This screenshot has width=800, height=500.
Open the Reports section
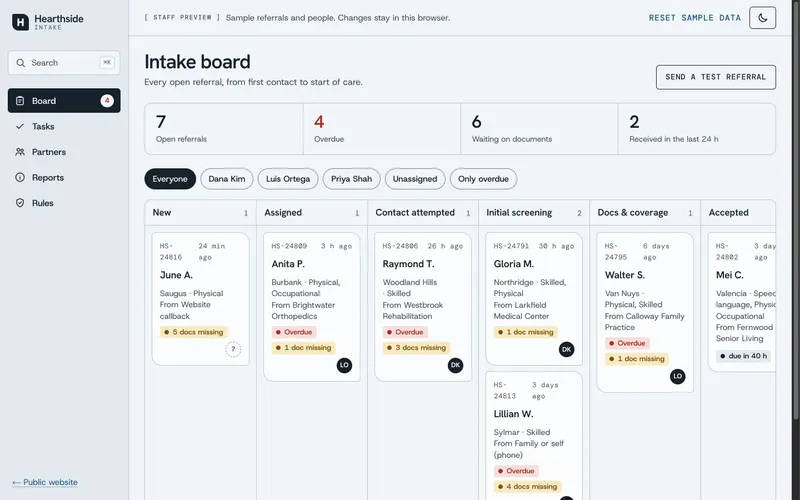pyautogui.click(x=64, y=178)
